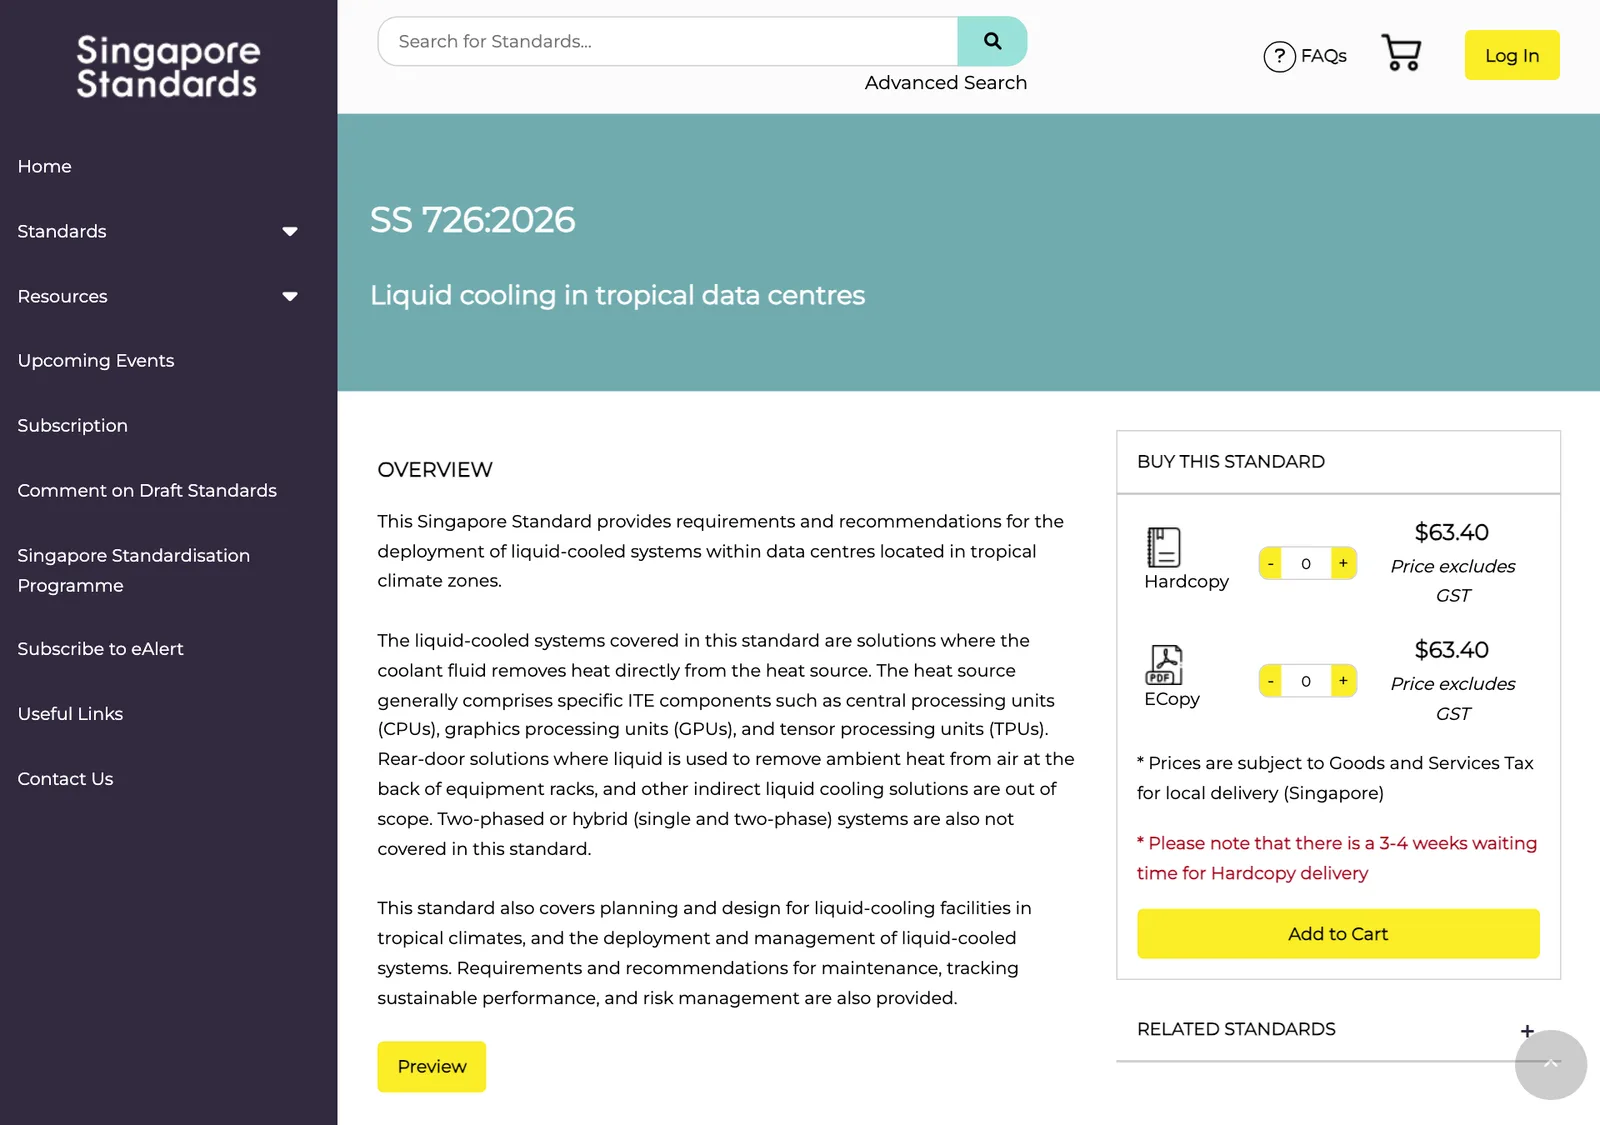
Task: Click the Singapore Standards logo
Action: click(168, 66)
